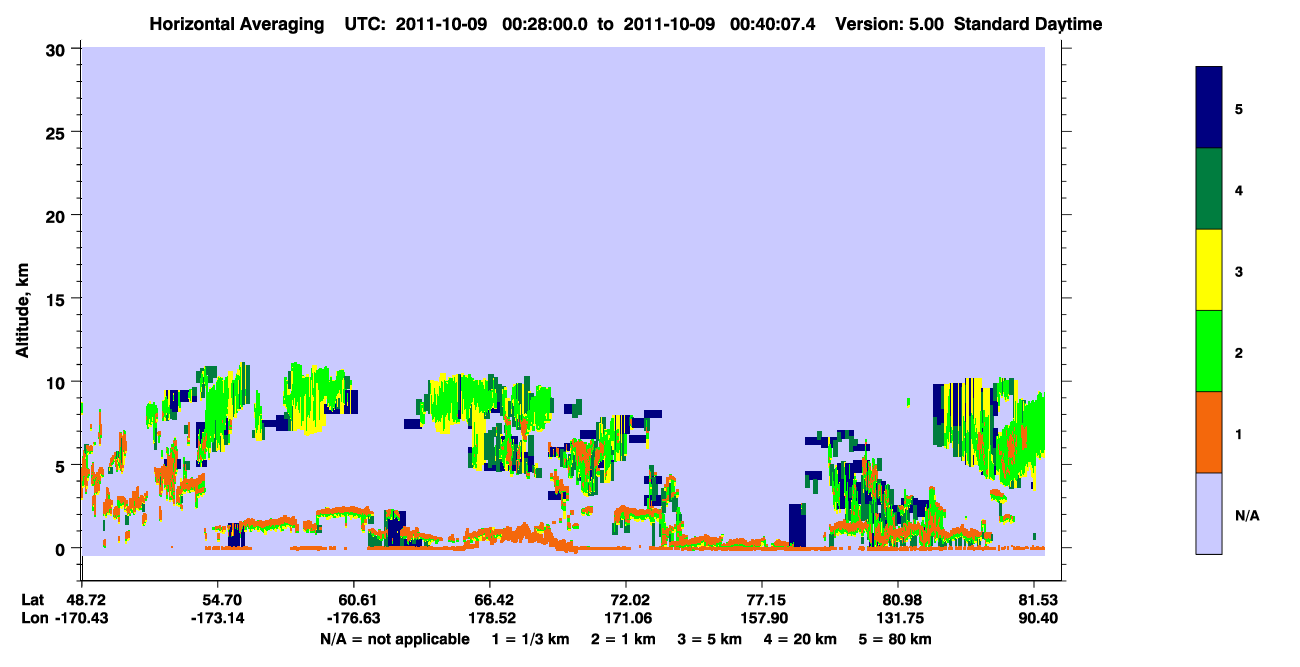
Task: Click the altitude tick label 20
Action: pos(58,215)
